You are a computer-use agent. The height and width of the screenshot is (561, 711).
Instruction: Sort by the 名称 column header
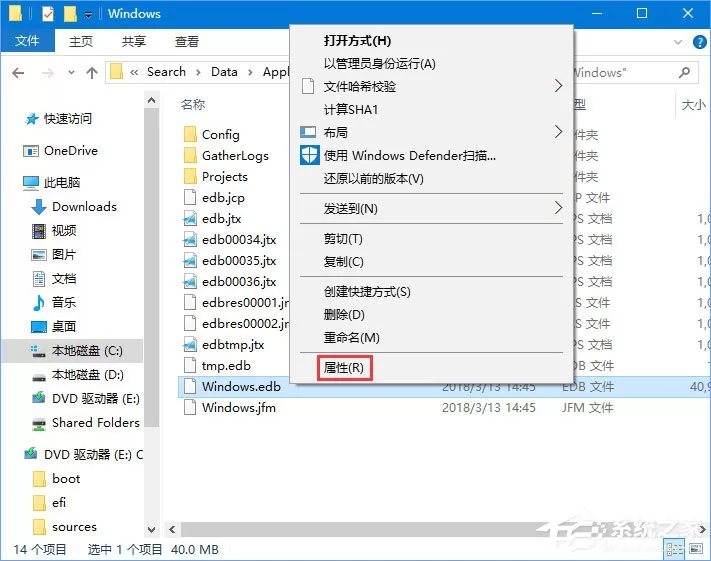pyautogui.click(x=193, y=105)
